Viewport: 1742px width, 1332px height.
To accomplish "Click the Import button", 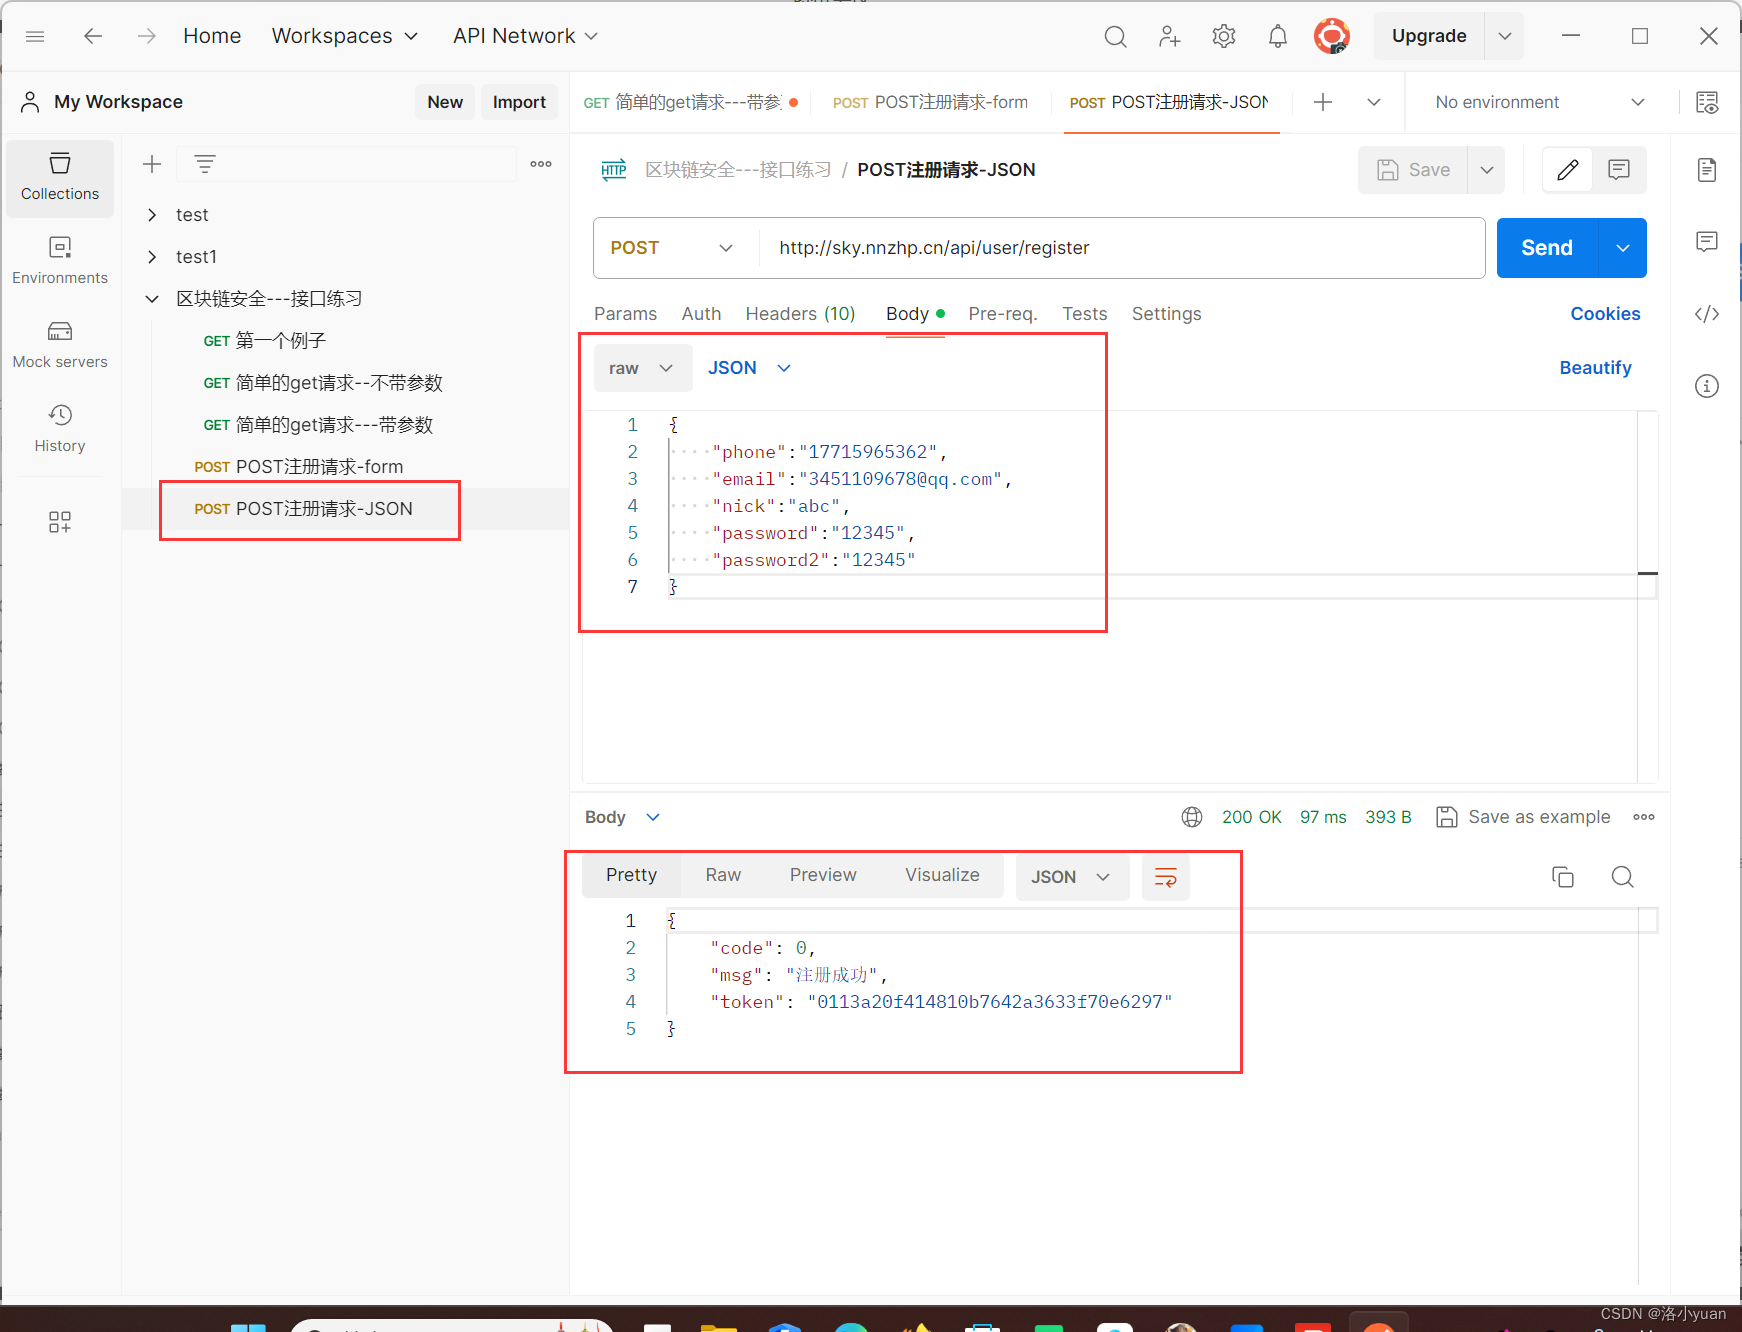I will click(519, 102).
